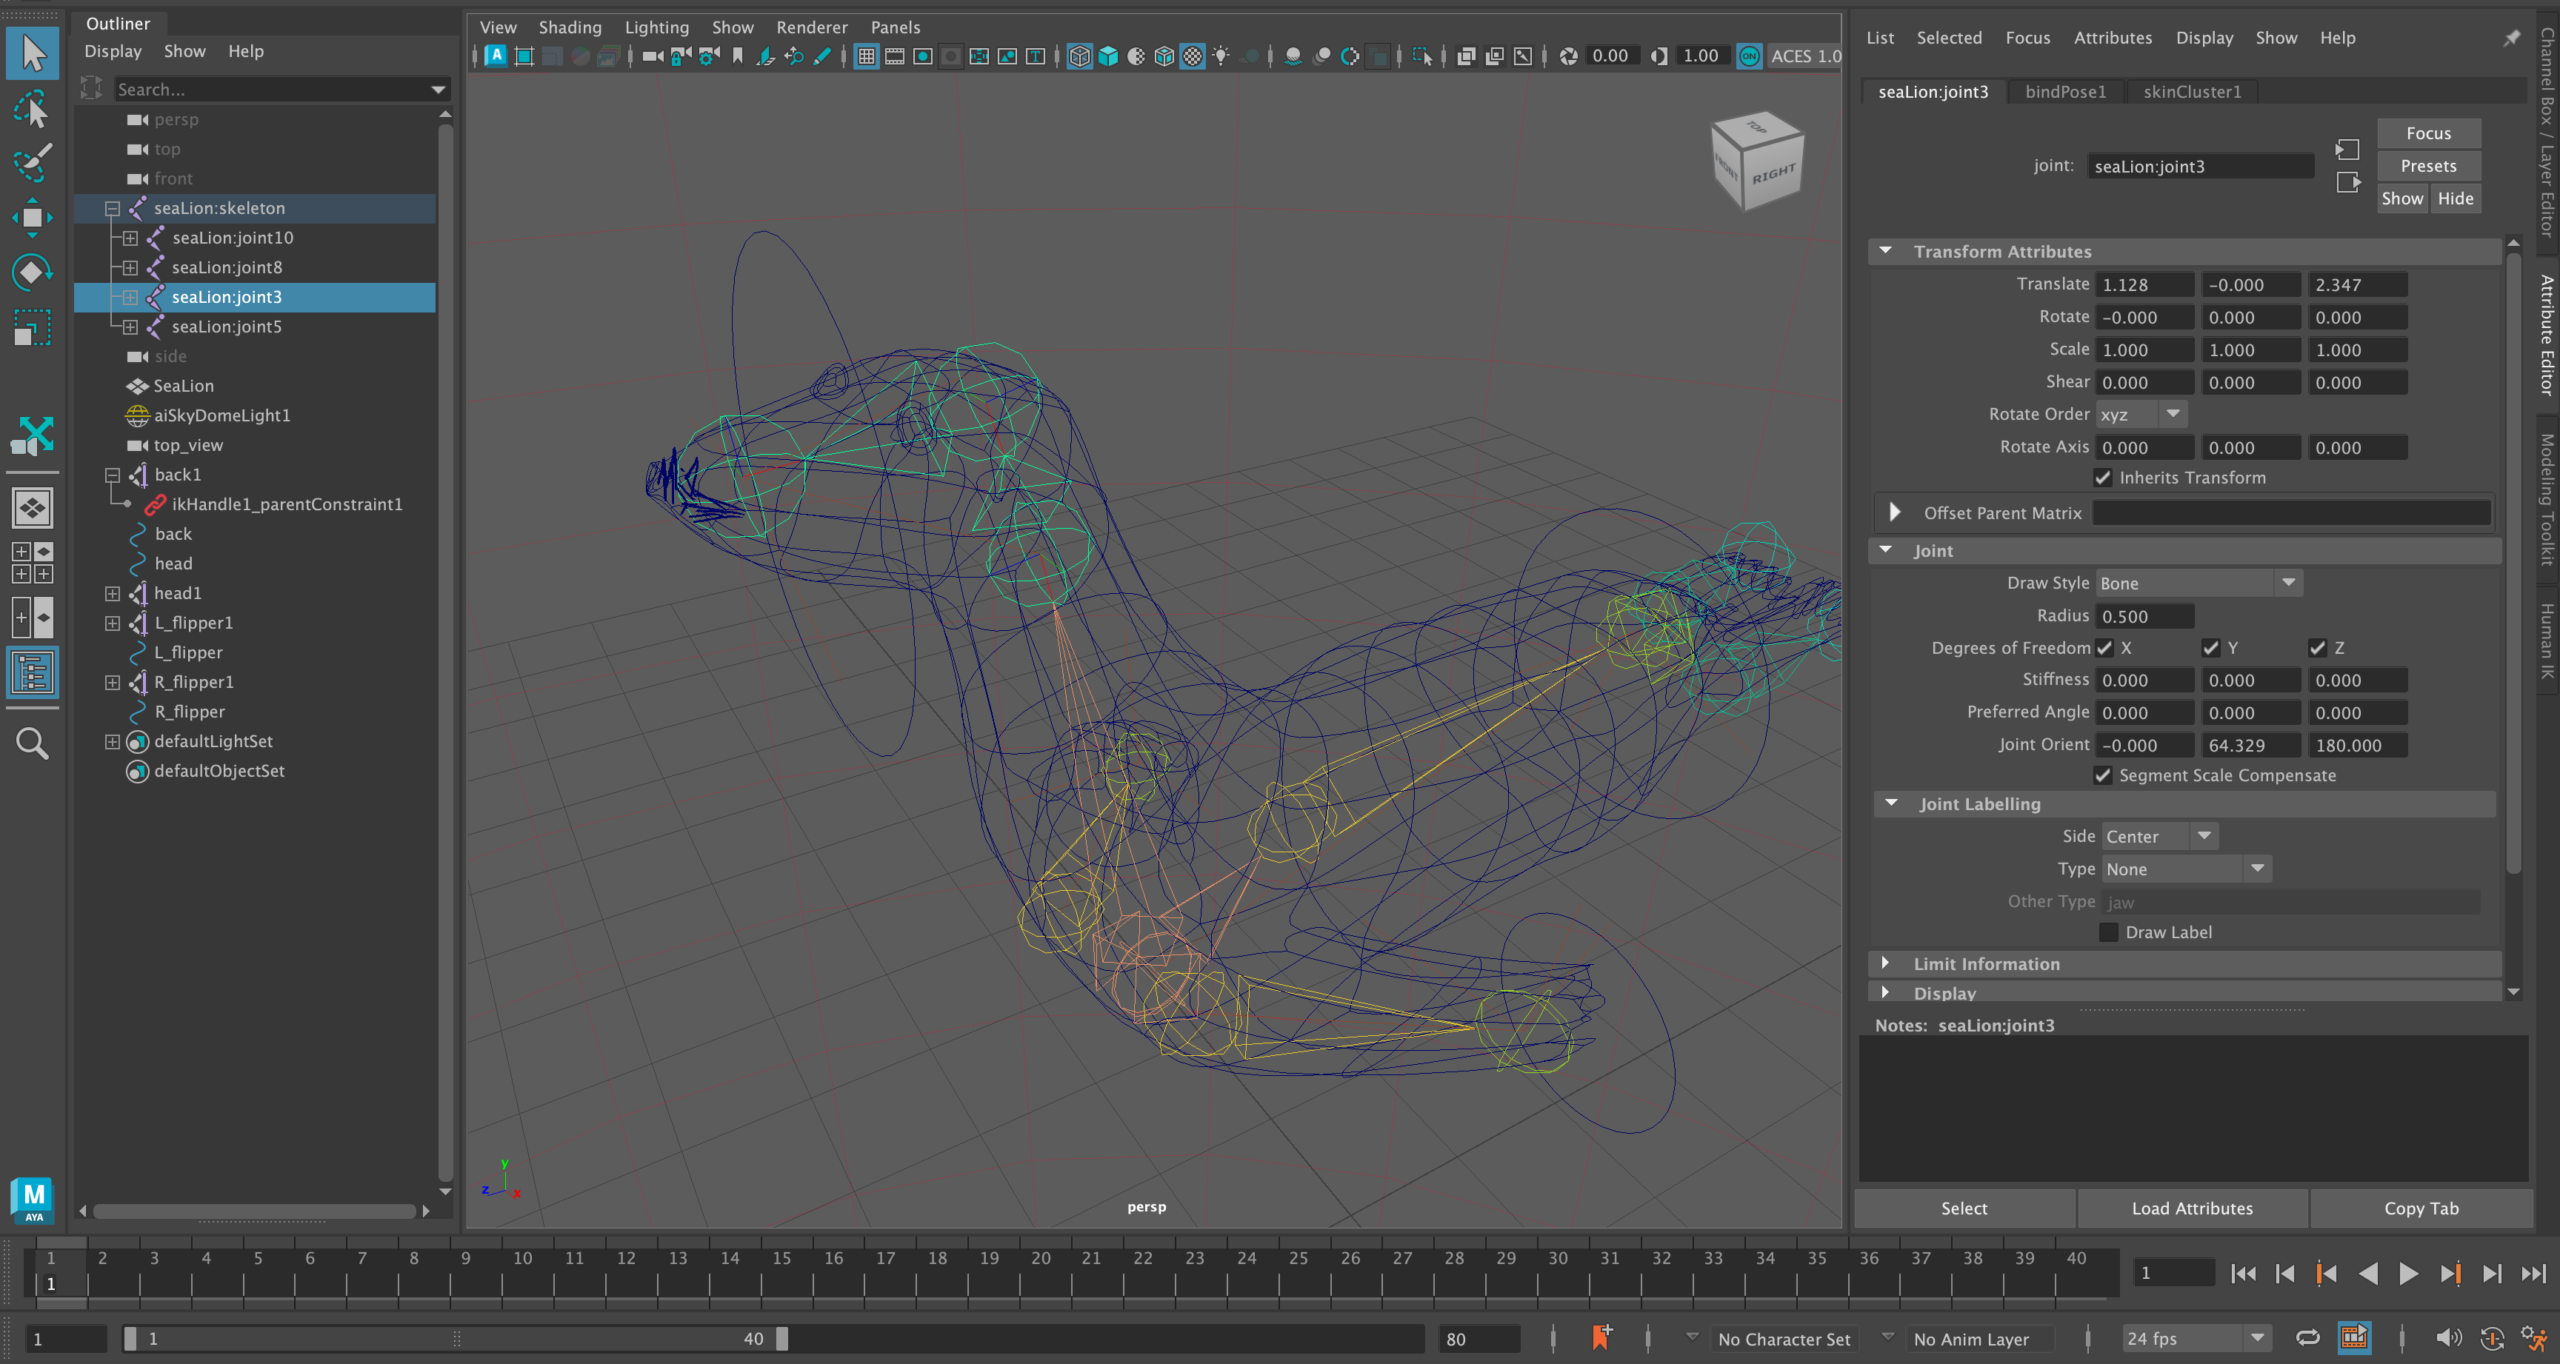
Task: Expand seaLion:joint10 in the Outliner
Action: click(129, 238)
